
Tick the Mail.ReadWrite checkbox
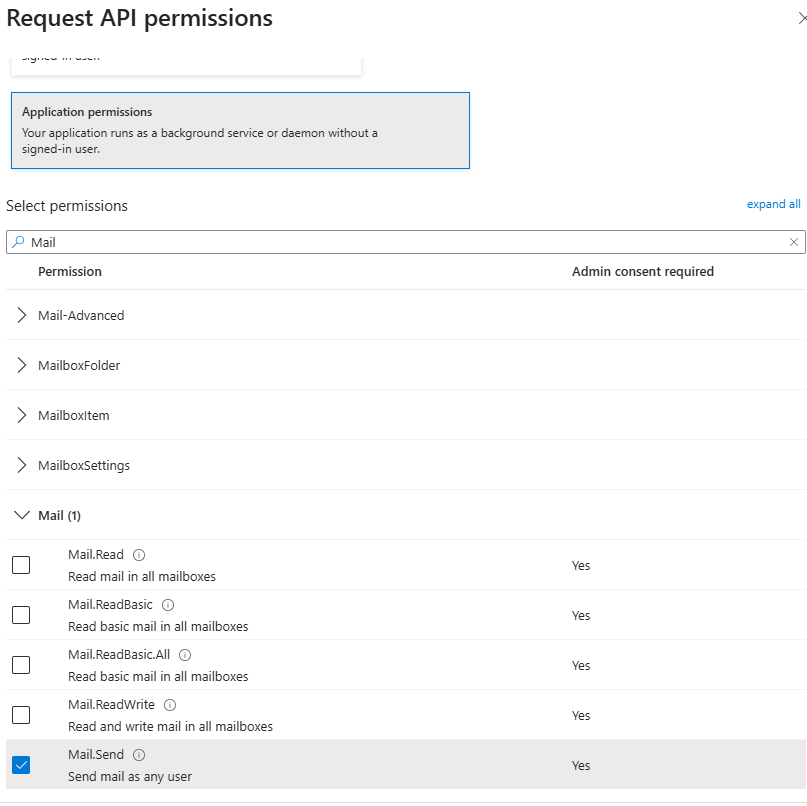21,715
